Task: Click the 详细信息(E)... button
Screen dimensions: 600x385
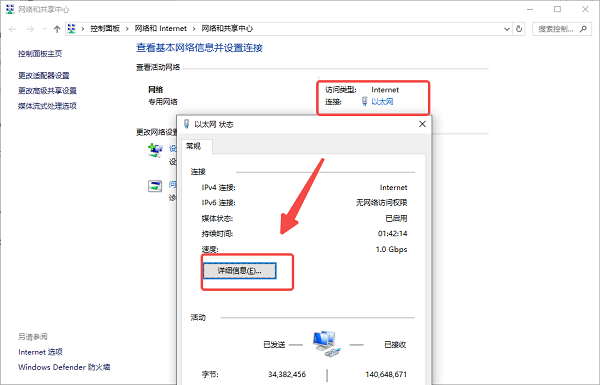Action: (x=240, y=271)
